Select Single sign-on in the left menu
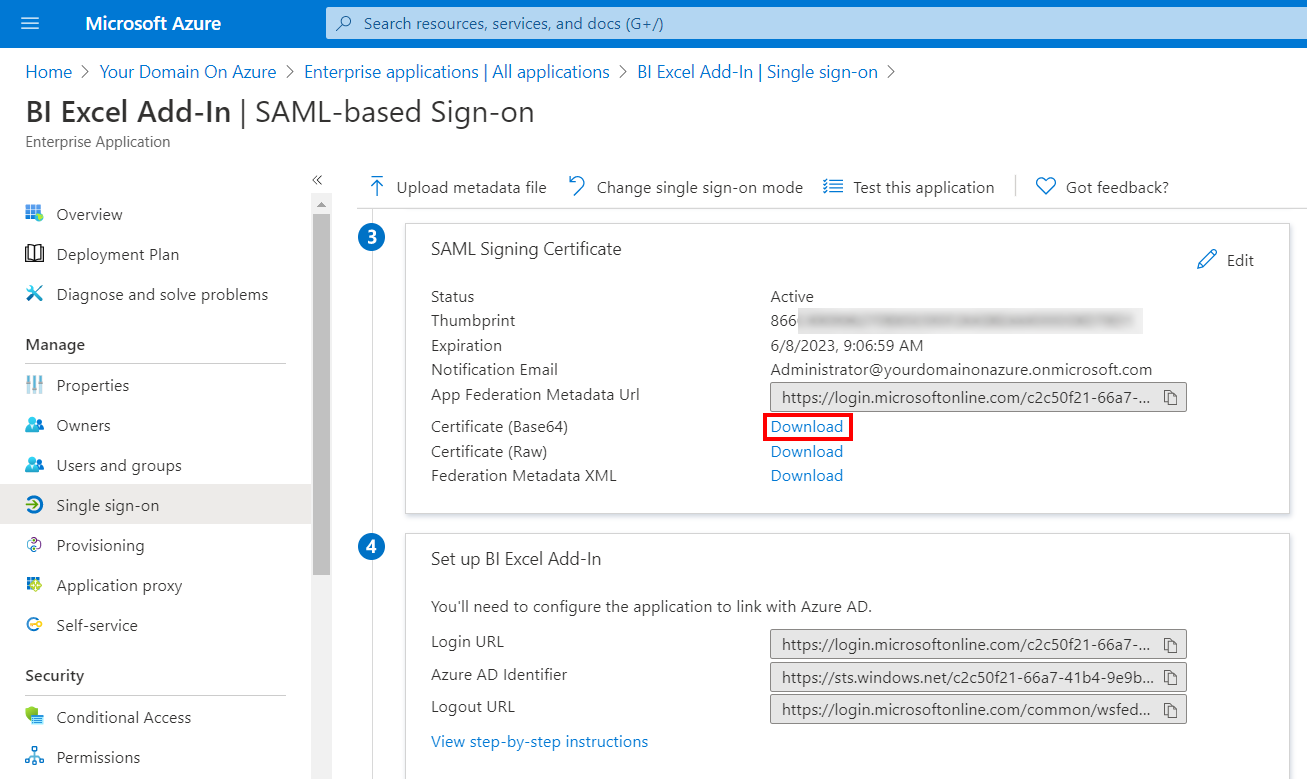Screen dimensions: 1307x779 point(156,505)
